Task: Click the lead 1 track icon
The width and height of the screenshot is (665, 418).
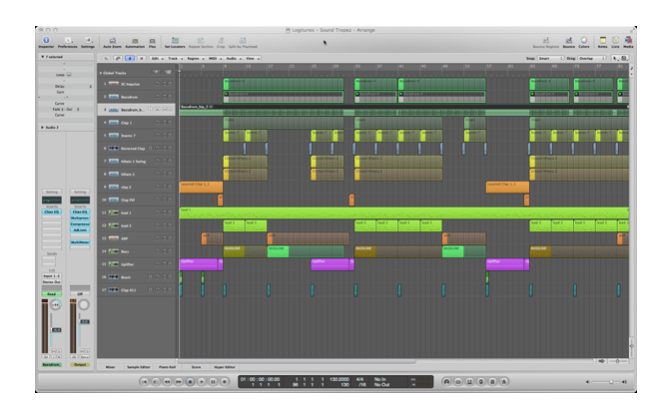Action: [114, 213]
